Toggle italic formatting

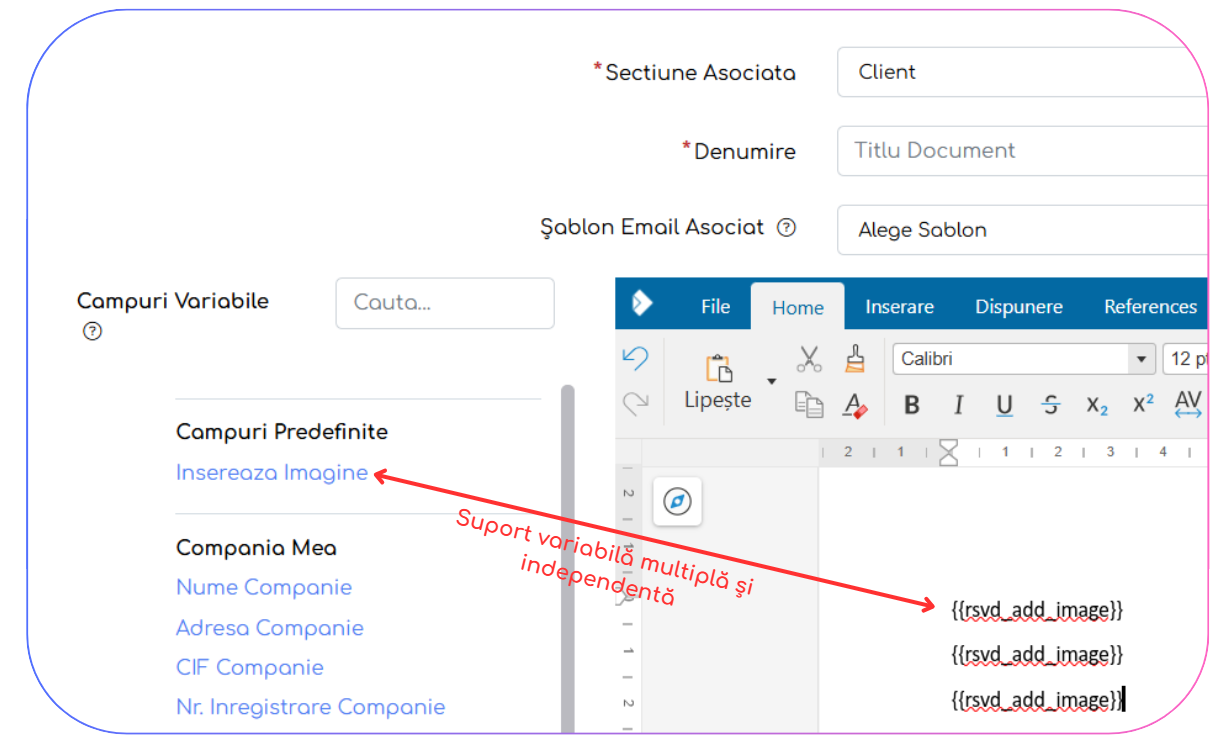click(x=958, y=405)
